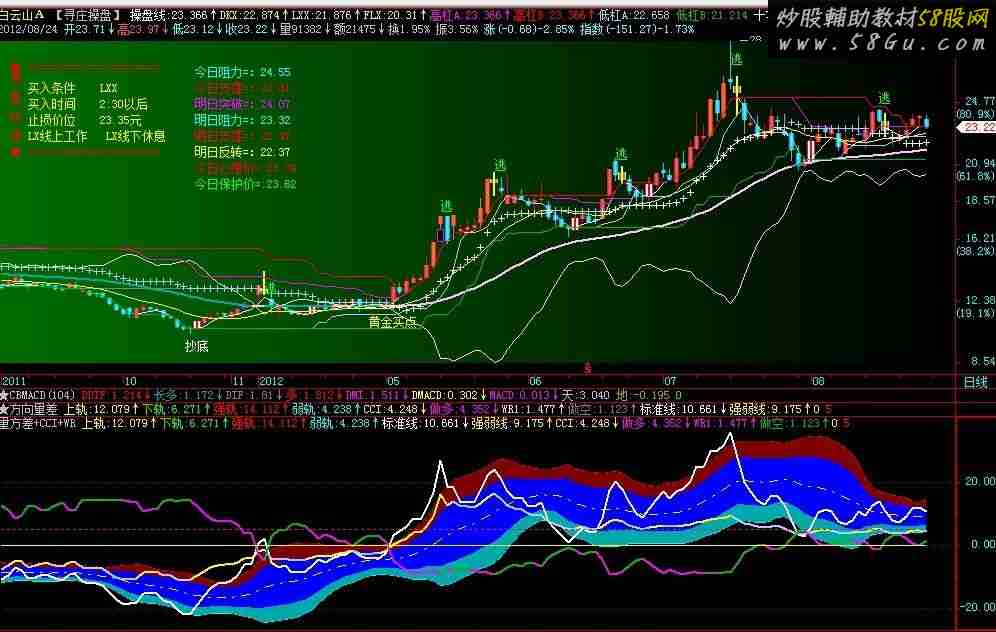Click the DMACD:0.302 value
Screen dimensions: 996x632
coord(447,395)
